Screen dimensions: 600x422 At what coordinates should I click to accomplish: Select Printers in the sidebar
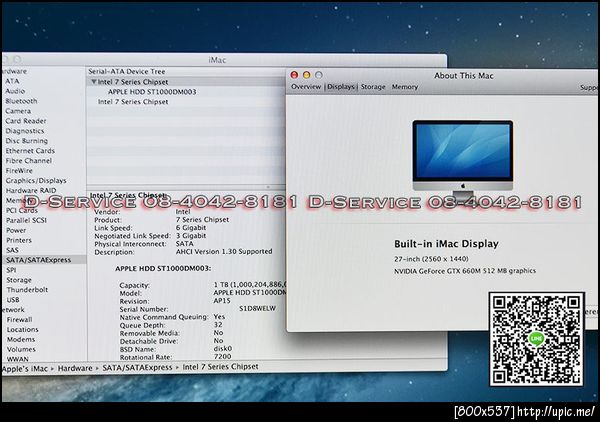19,240
